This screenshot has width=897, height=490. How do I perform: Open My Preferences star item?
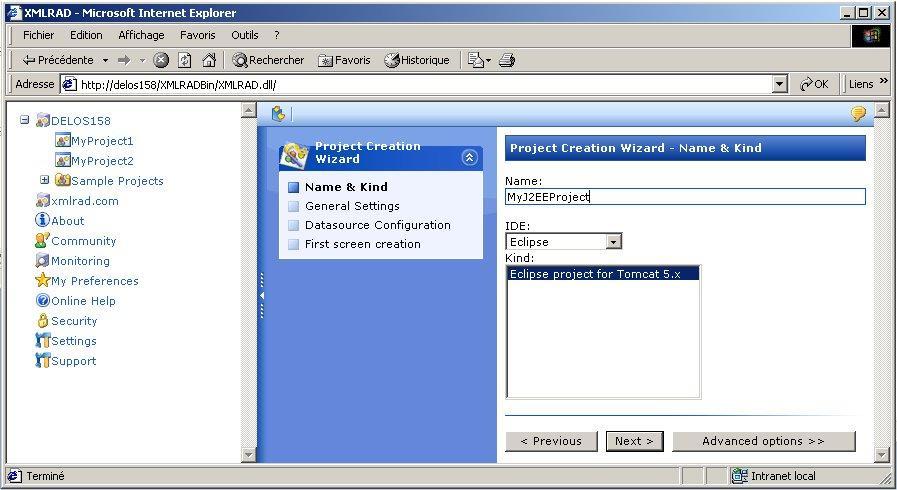[94, 281]
